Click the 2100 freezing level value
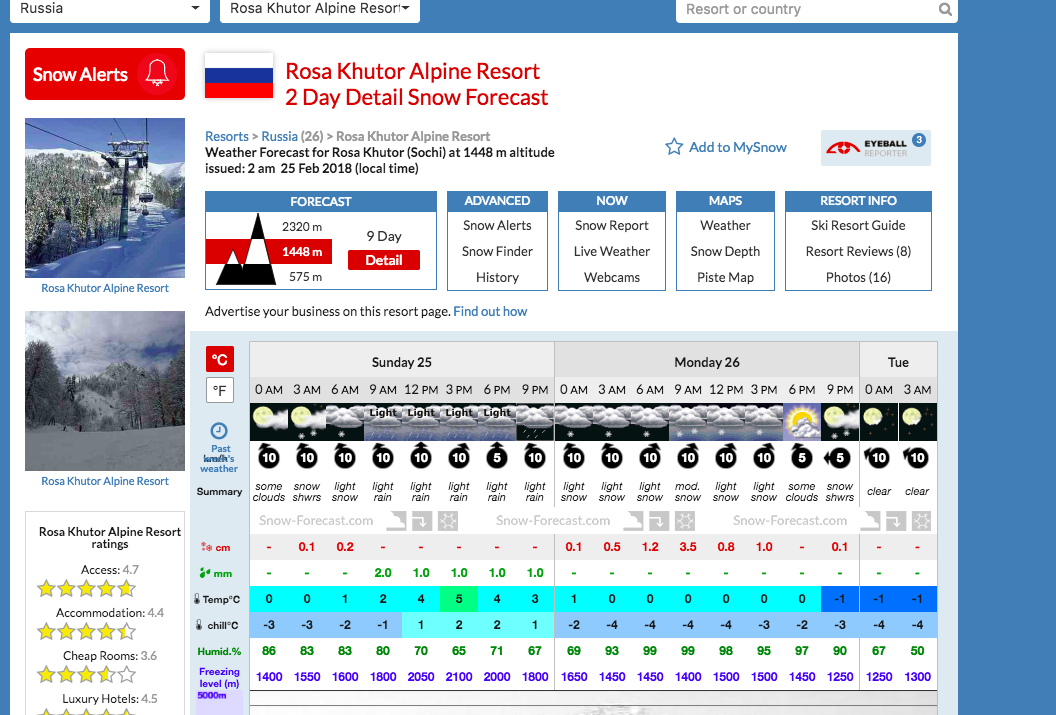Viewport: 1056px width, 715px height. 459,677
